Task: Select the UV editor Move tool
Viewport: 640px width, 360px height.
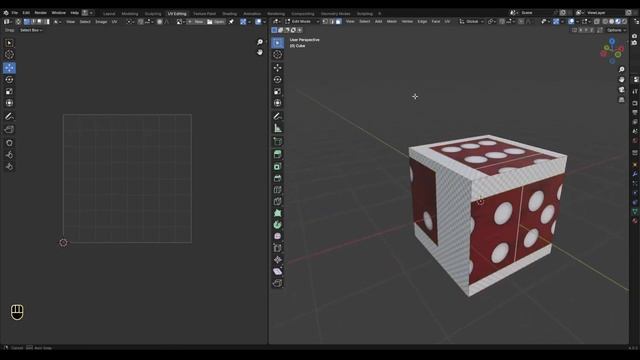Action: (9, 68)
